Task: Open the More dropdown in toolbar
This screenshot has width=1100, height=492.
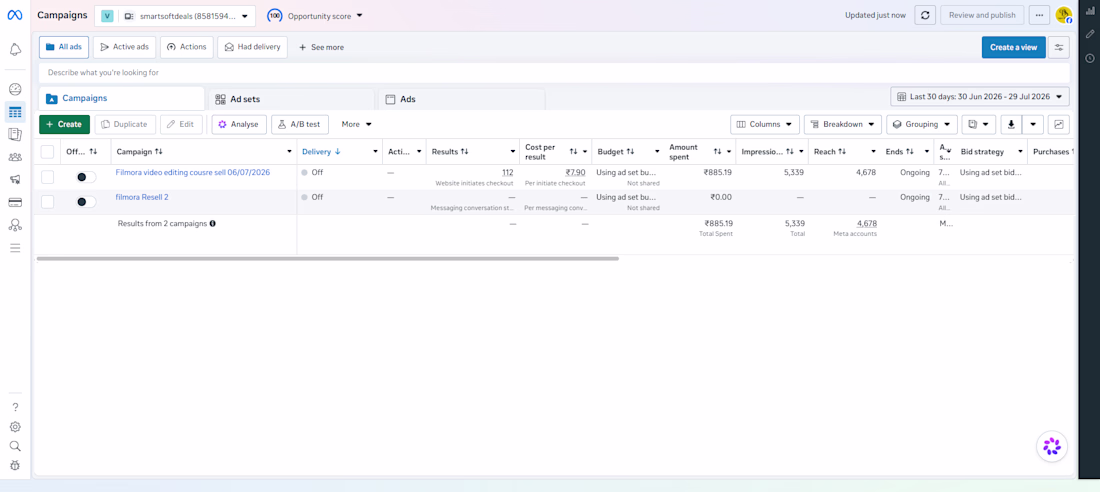Action: [x=356, y=124]
